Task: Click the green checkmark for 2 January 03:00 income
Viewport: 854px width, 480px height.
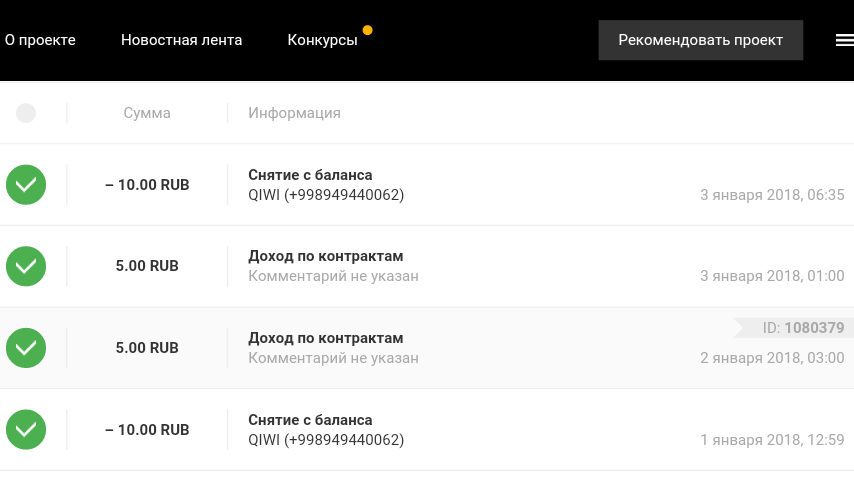Action: pyautogui.click(x=26, y=348)
